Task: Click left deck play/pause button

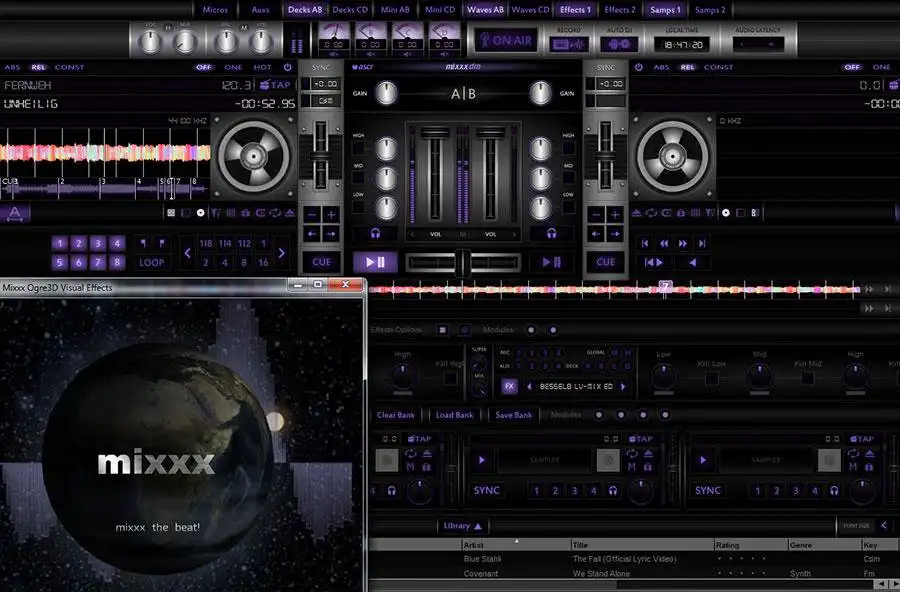Action: click(x=375, y=262)
